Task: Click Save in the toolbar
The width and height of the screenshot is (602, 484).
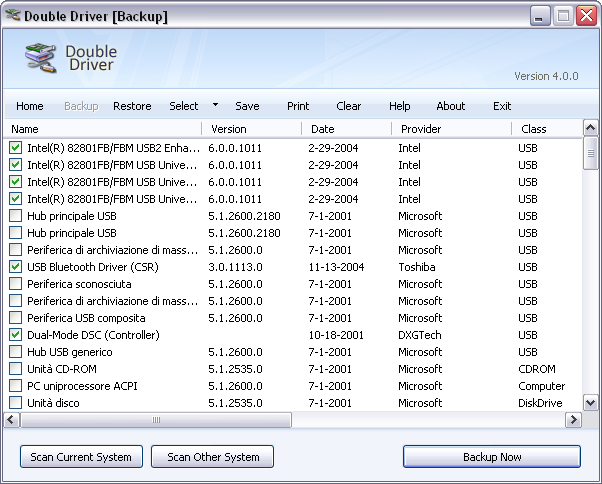Action: (247, 106)
